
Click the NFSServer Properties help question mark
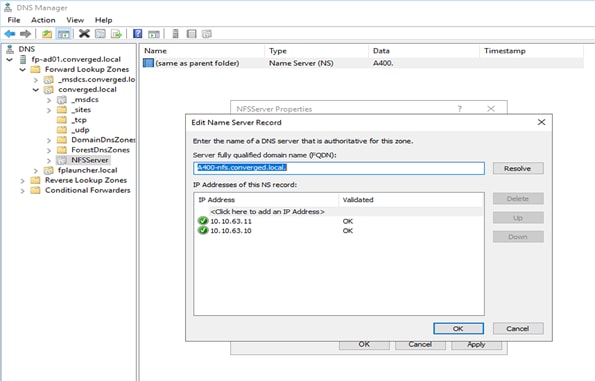click(460, 109)
